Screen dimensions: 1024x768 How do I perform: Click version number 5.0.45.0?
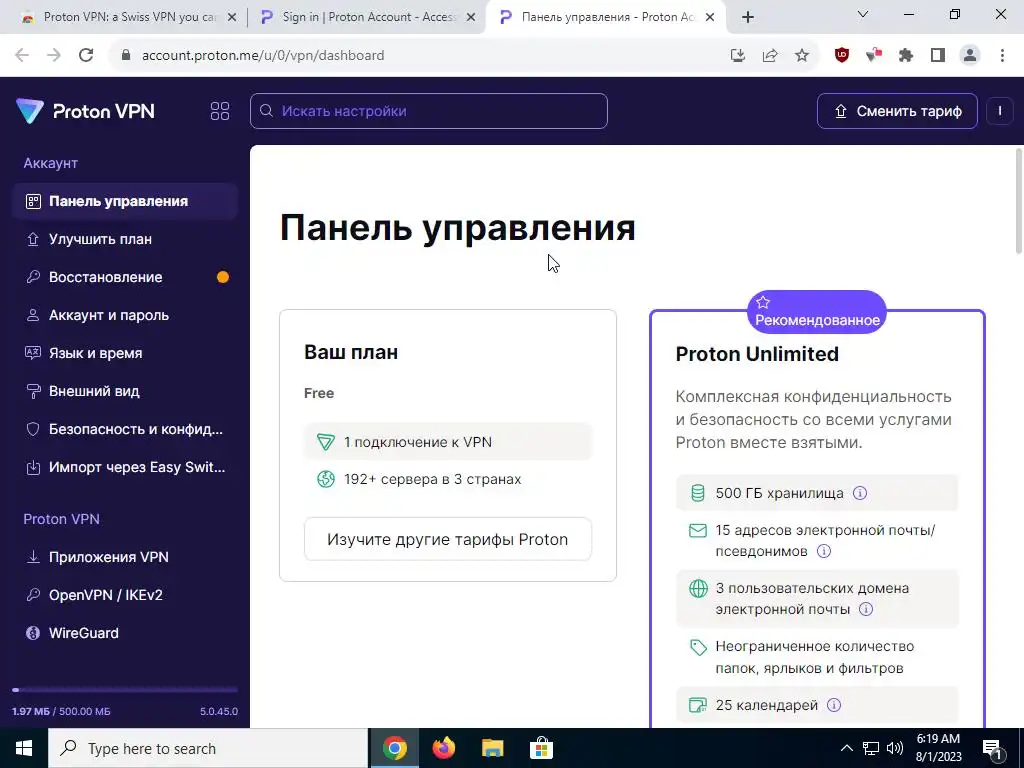click(x=219, y=711)
